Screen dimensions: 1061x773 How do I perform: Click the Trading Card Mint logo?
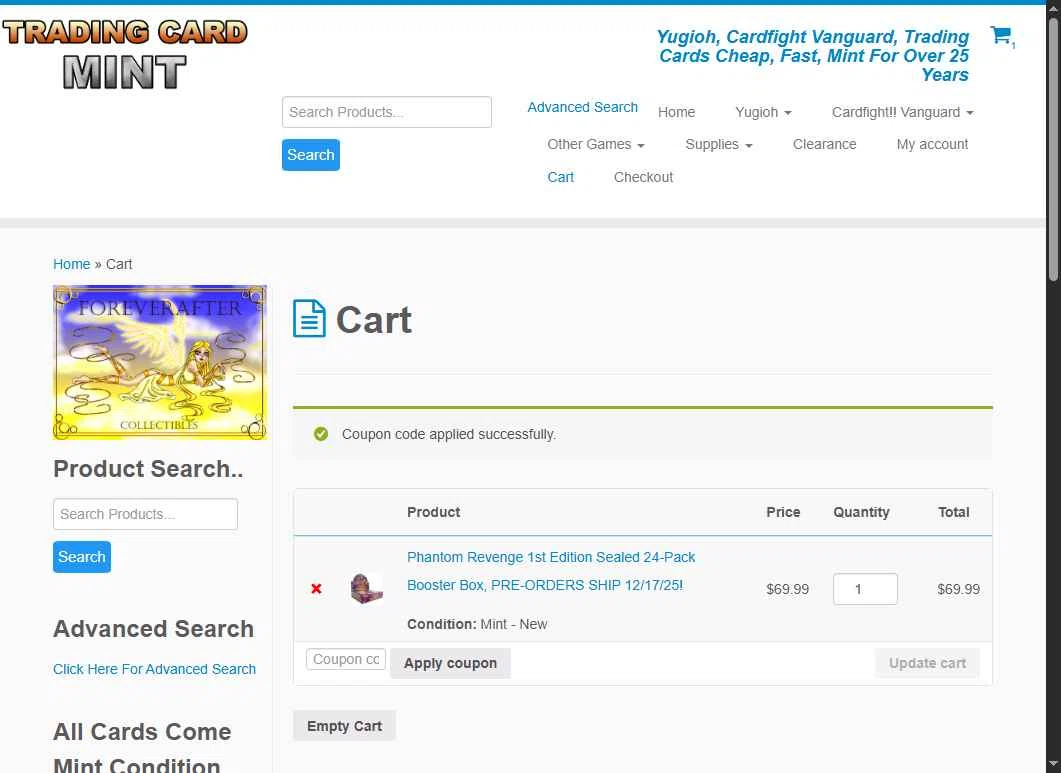tap(125, 54)
